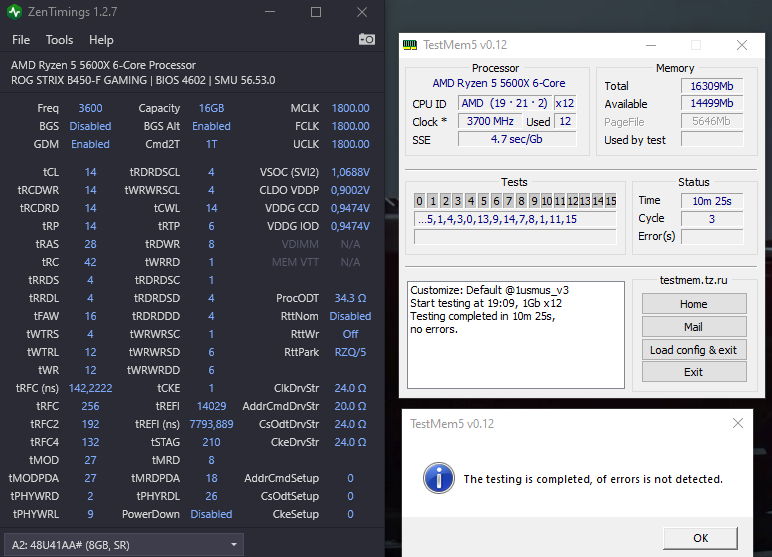Click the camera screenshot icon in ZenTimings
The image size is (772, 557).
[x=367, y=39]
